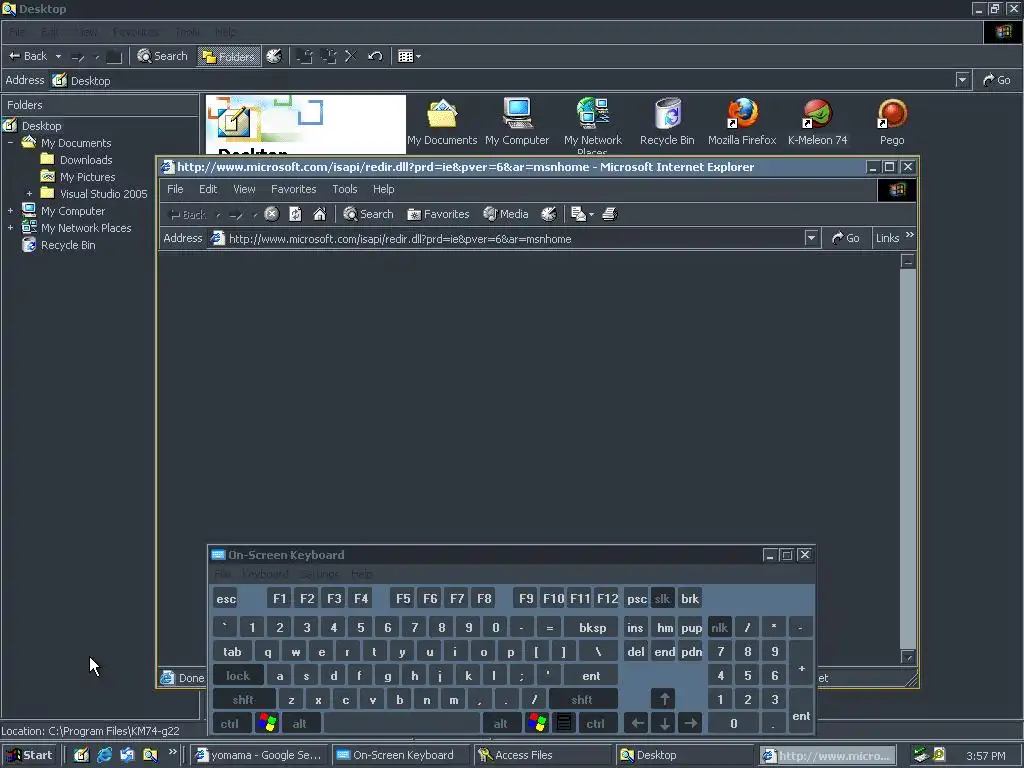Select the Recycle Bin icon in Desktop view
The height and width of the screenshot is (768, 1024).
(x=667, y=122)
